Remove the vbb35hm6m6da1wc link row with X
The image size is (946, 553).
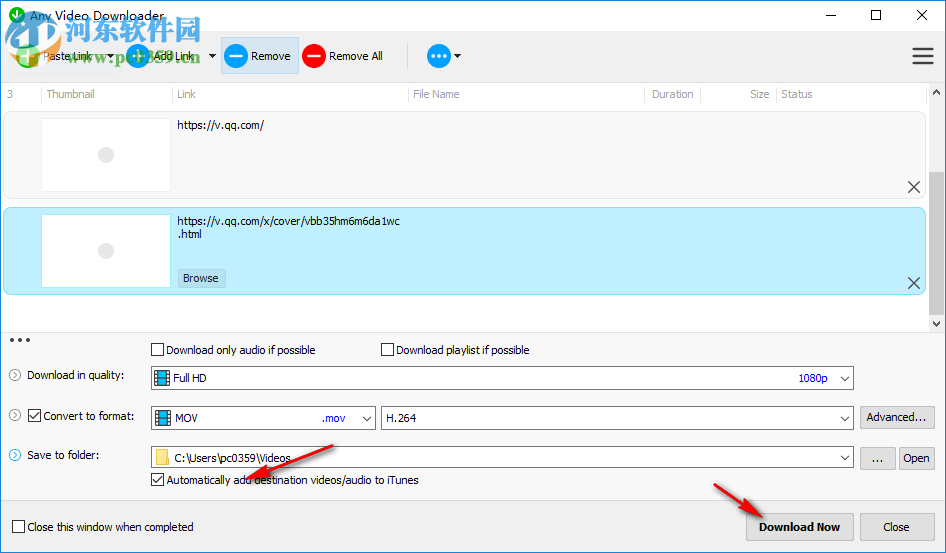tap(913, 283)
